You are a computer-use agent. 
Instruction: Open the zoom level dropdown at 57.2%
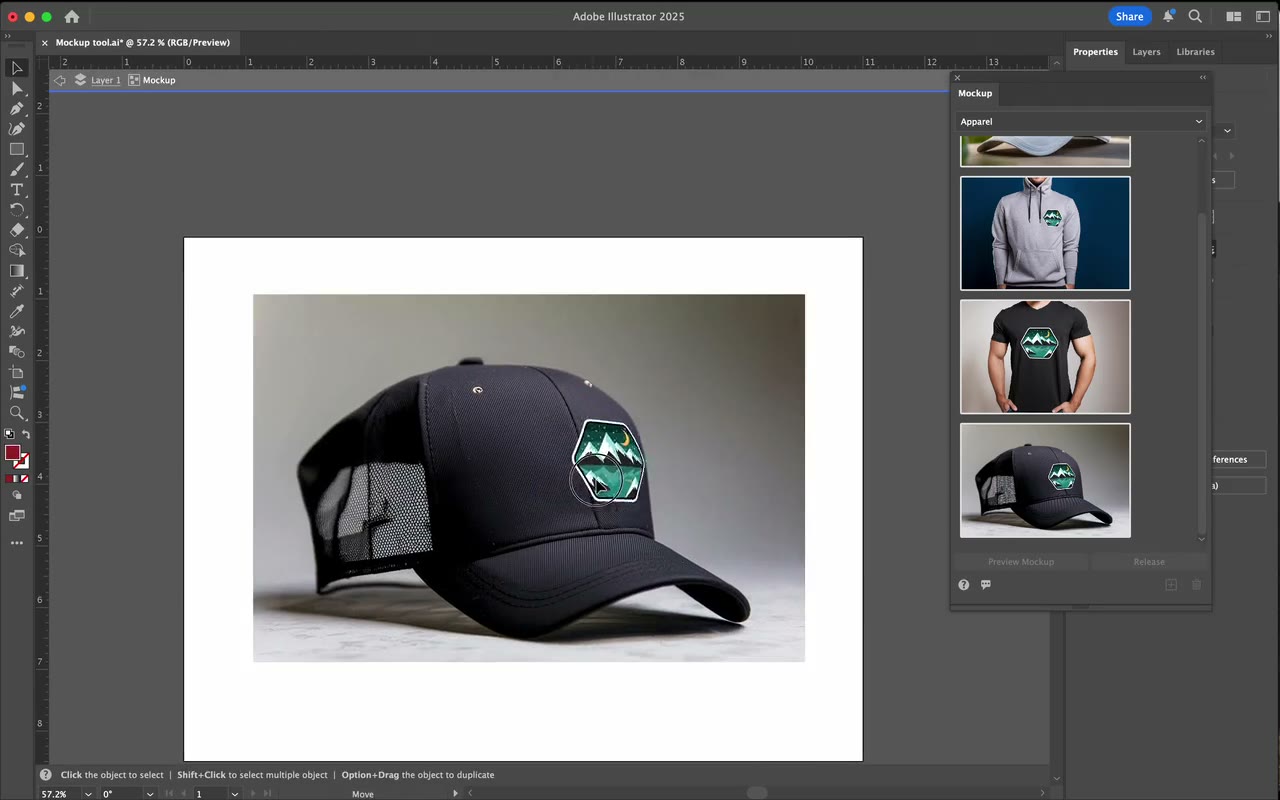[x=88, y=794]
